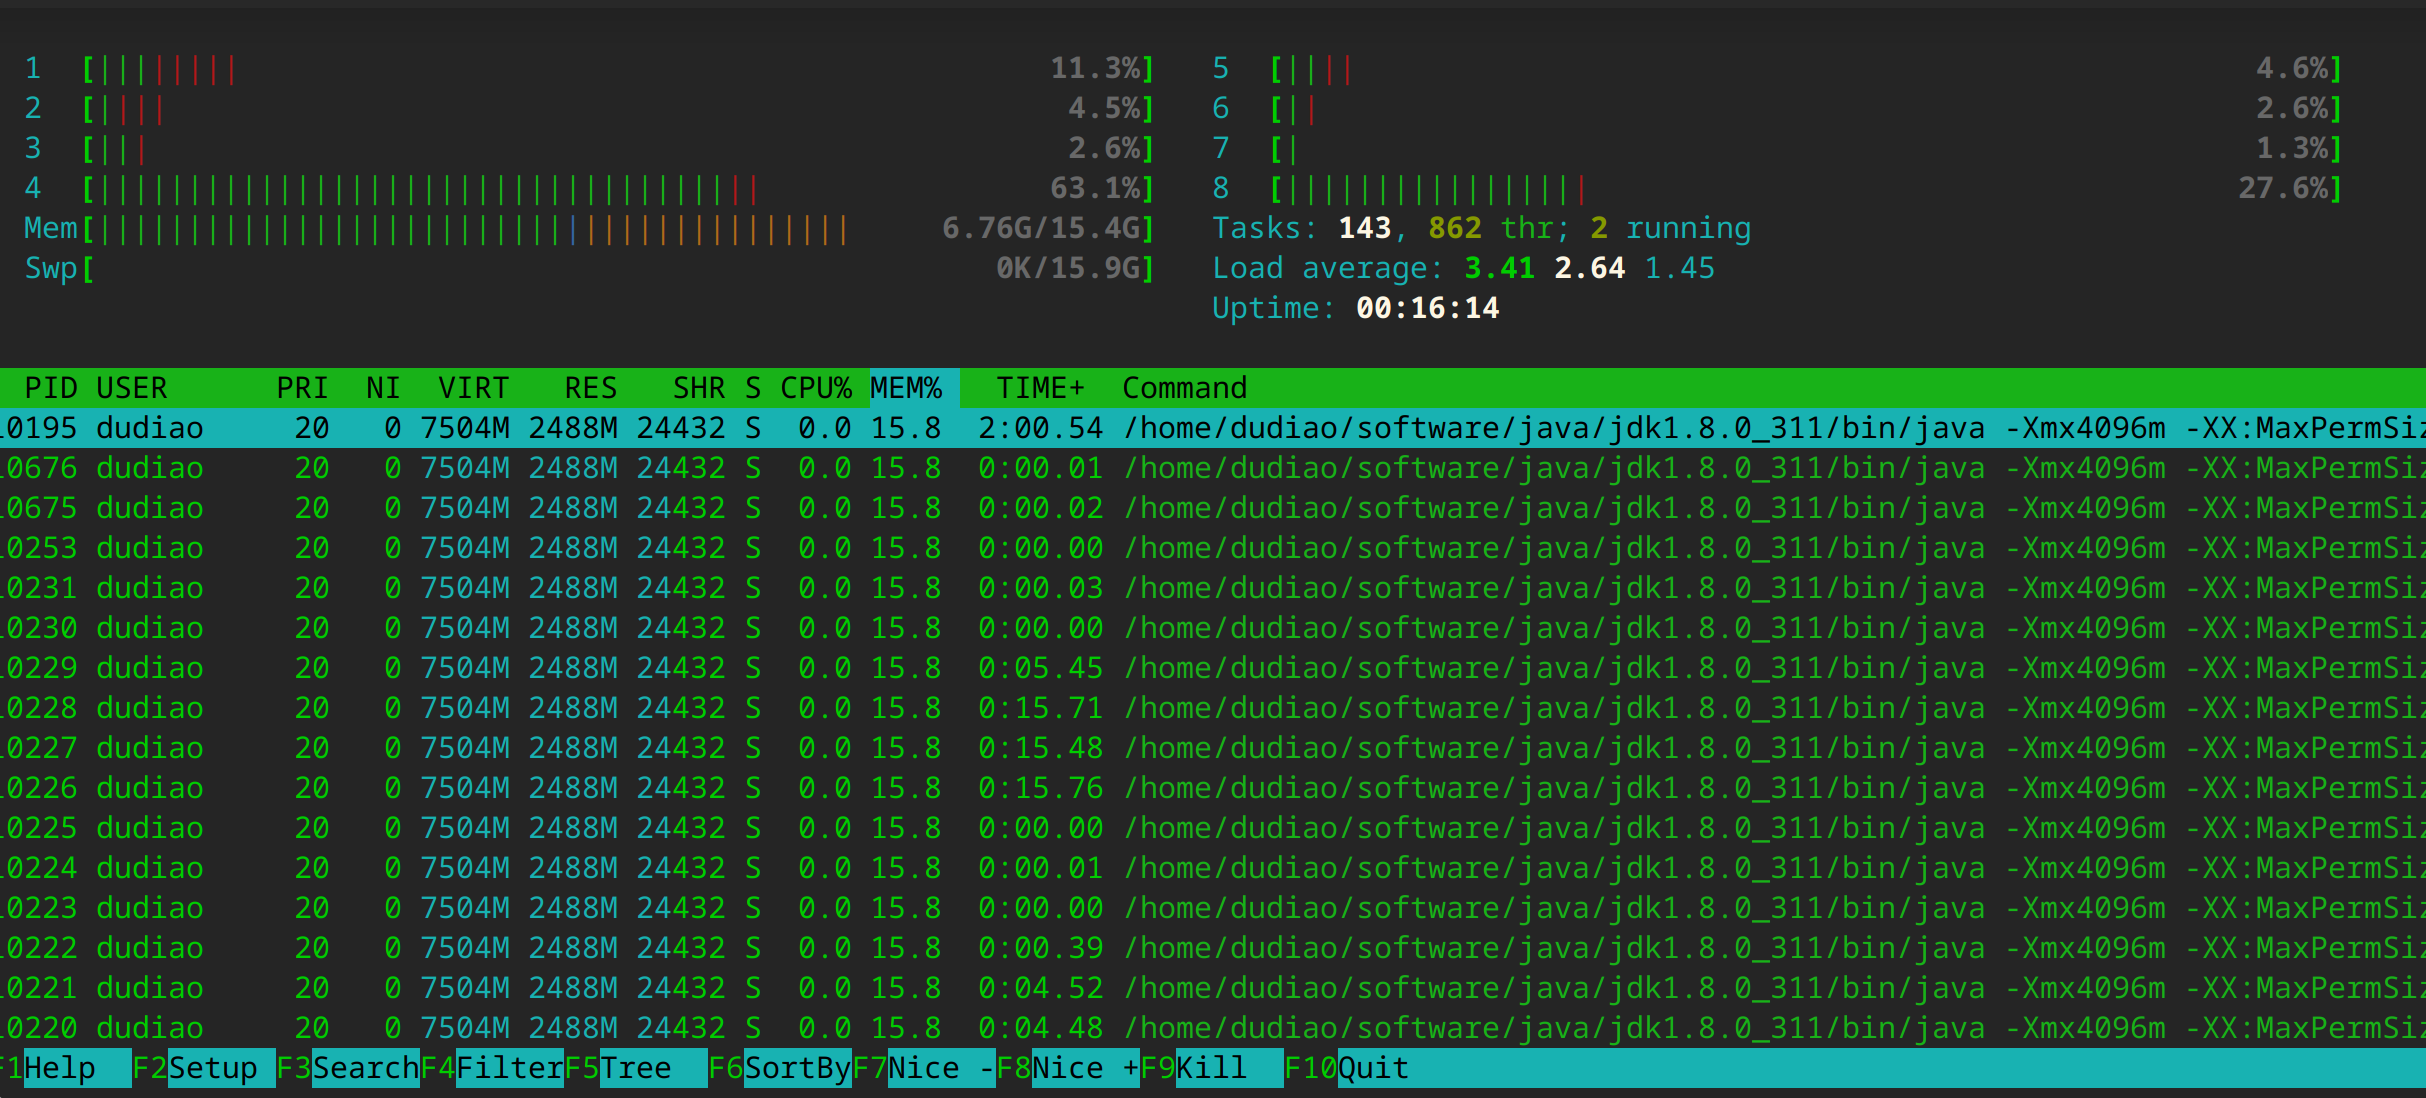Click the RES column header

pyautogui.click(x=590, y=388)
